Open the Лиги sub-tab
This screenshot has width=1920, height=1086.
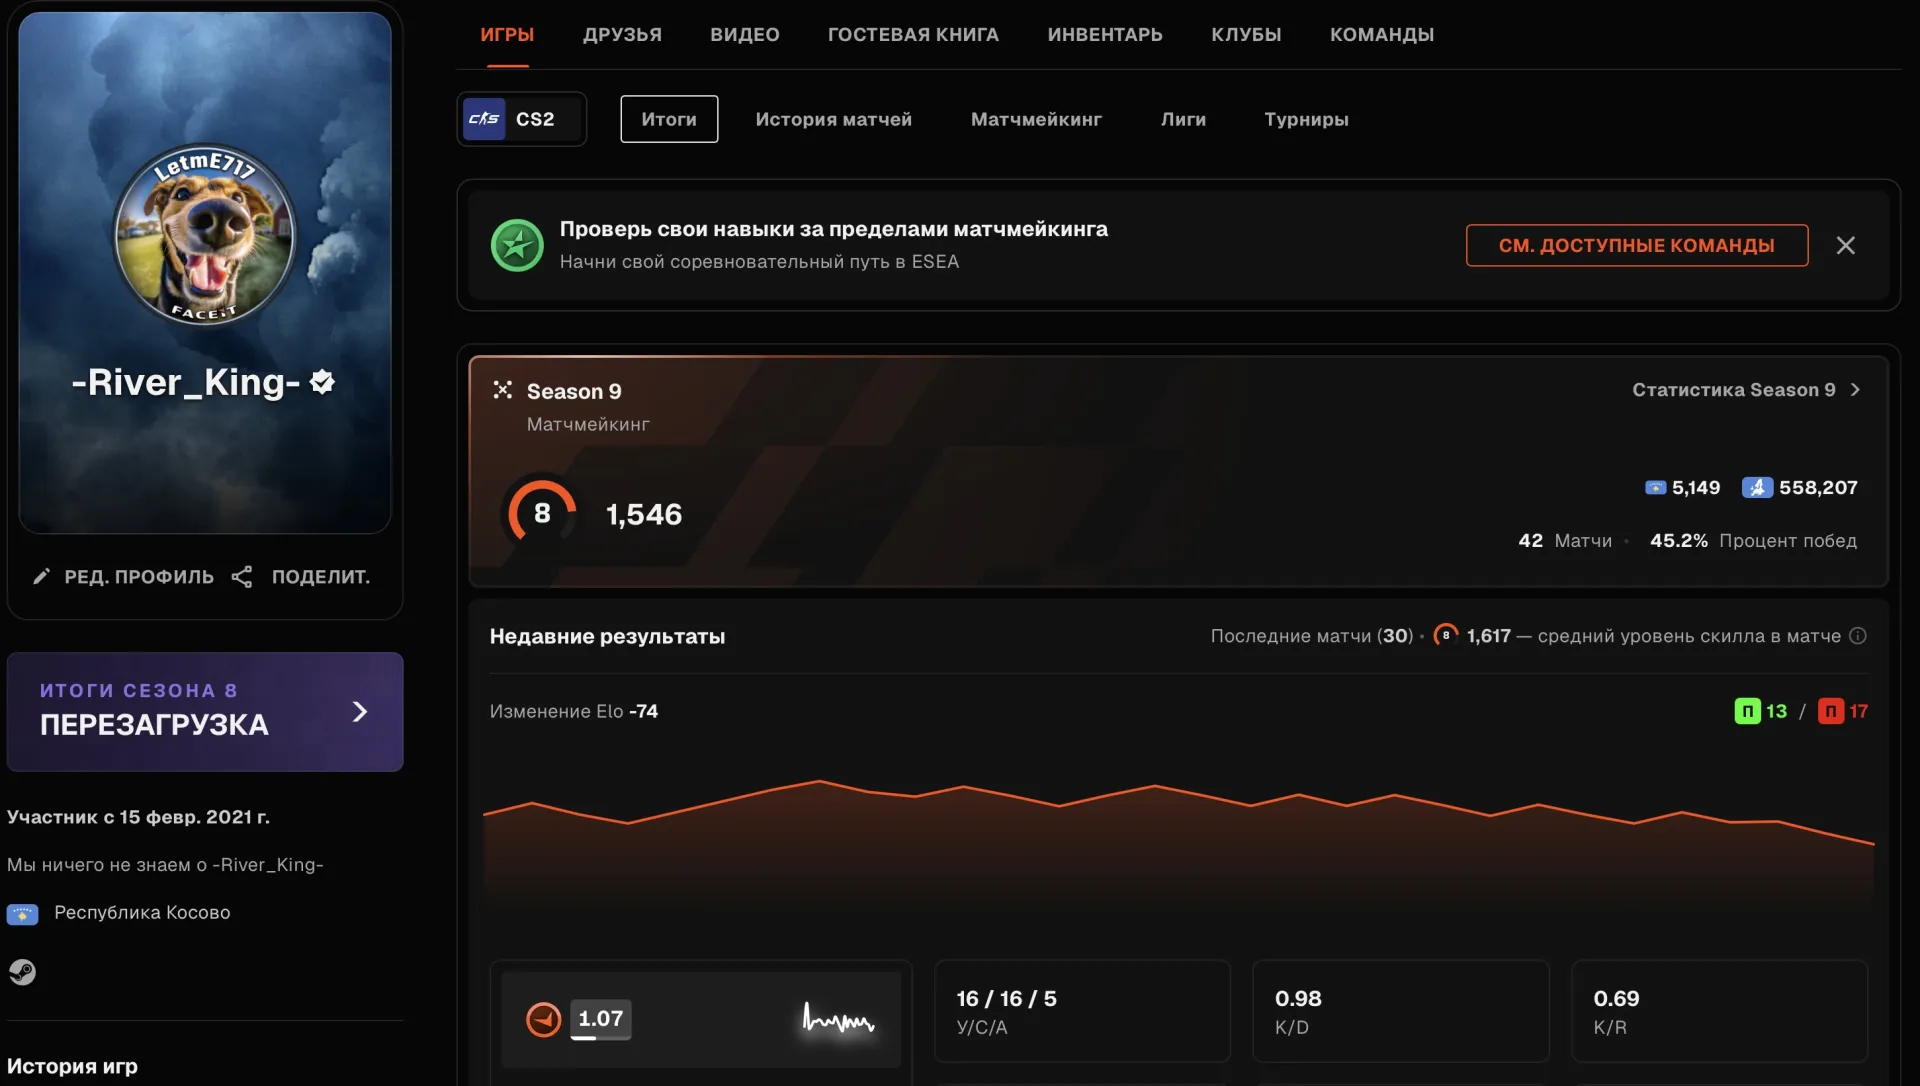click(1183, 119)
